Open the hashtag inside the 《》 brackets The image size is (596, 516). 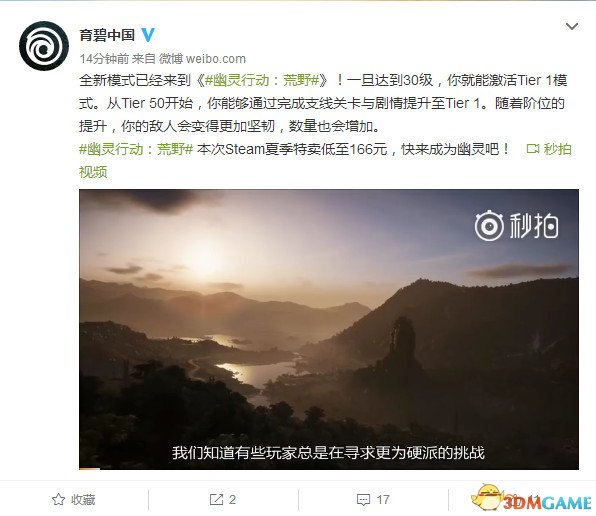point(262,80)
